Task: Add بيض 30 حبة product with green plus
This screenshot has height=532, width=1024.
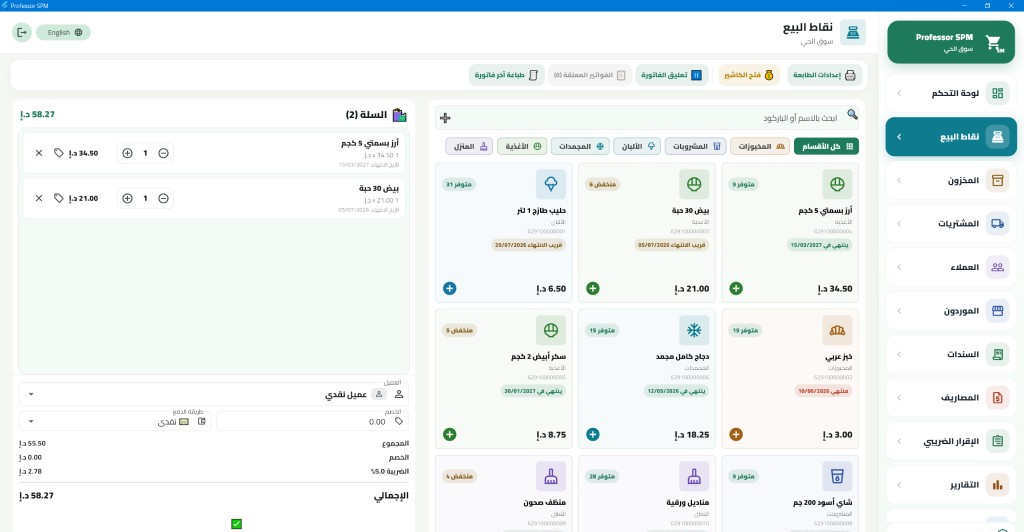Action: (593, 289)
